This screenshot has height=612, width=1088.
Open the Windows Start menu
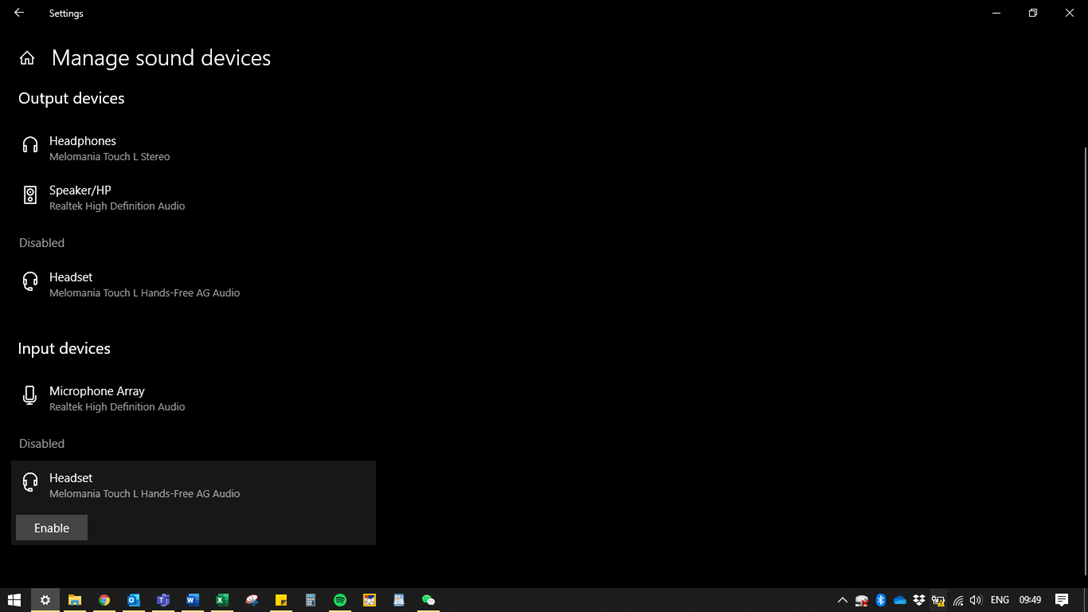point(14,600)
